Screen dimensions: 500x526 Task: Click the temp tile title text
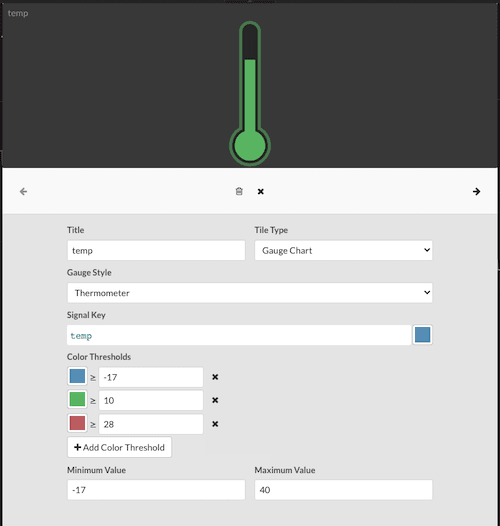(x=18, y=13)
